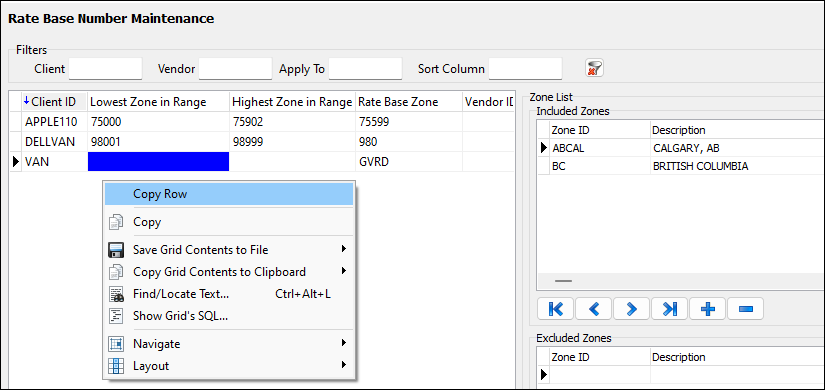Go to next Included Zones record
Viewport: 825px width, 390px height.
[631, 309]
